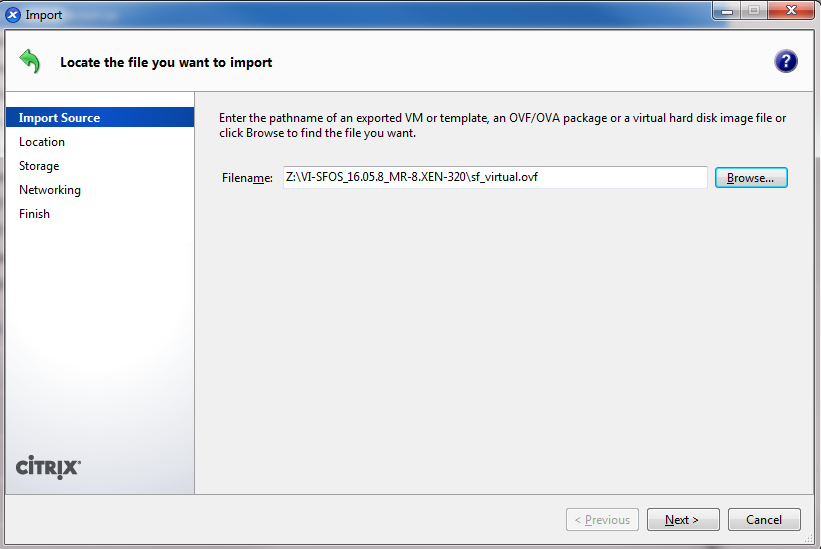Cancel the import wizard
The height and width of the screenshot is (549, 821).
pos(764,520)
